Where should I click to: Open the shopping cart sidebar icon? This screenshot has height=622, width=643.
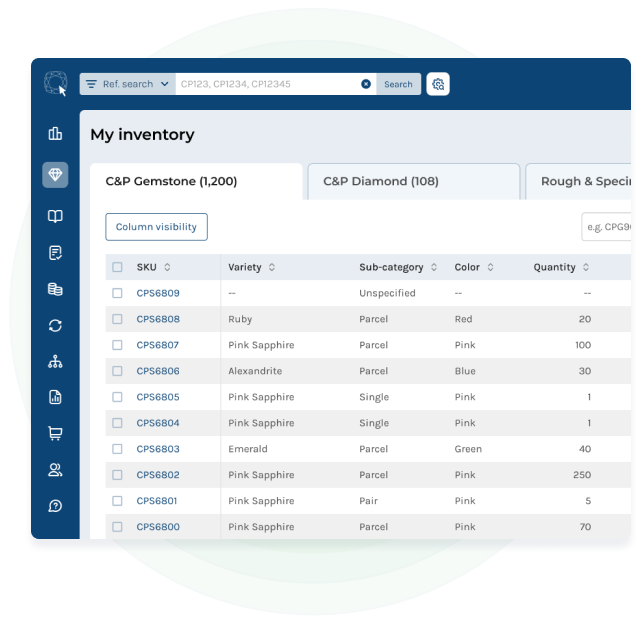[55, 433]
